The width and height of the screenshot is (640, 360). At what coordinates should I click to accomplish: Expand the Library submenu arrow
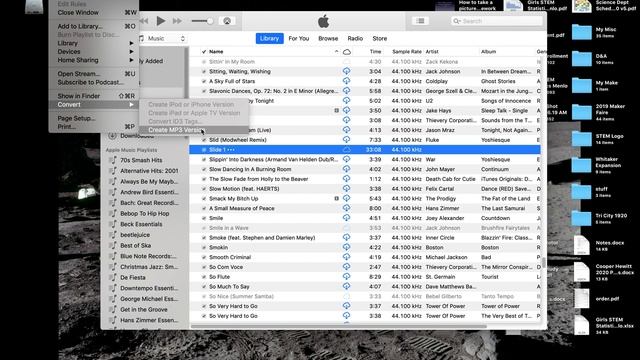point(131,43)
